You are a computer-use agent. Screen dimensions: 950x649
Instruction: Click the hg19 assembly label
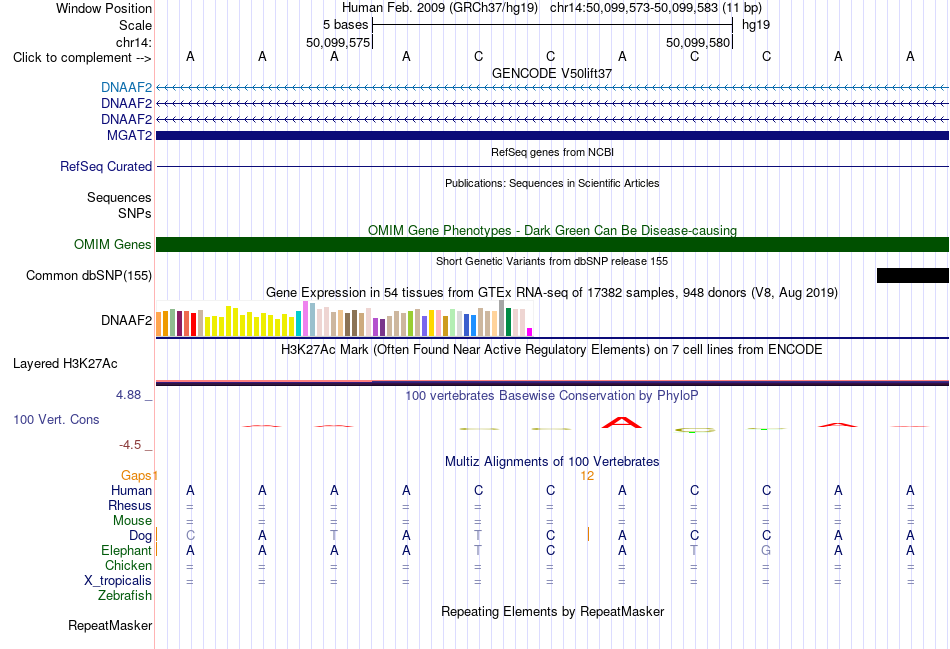point(756,25)
